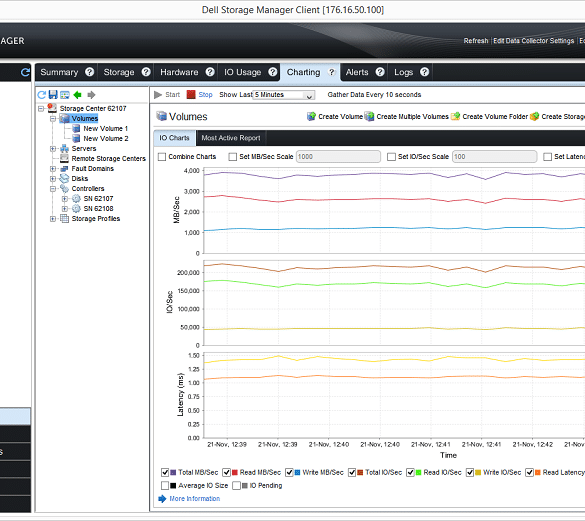Click the green Read IO/Sec color swatch
Viewport: 585px width, 521px height.
pos(419,472)
